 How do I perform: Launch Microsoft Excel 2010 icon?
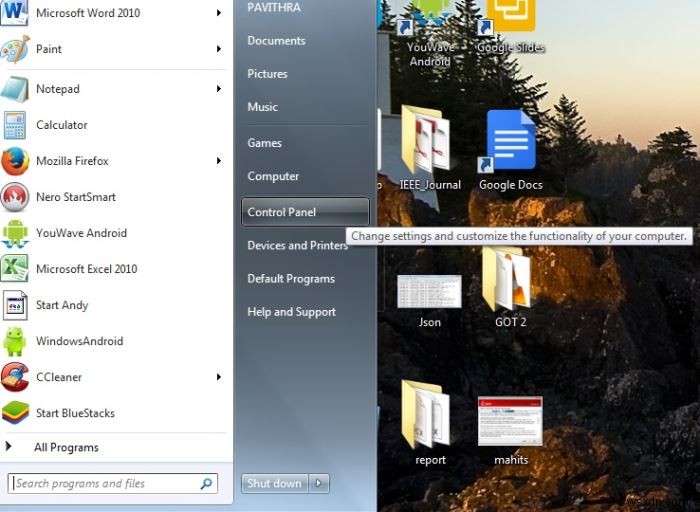[15, 269]
